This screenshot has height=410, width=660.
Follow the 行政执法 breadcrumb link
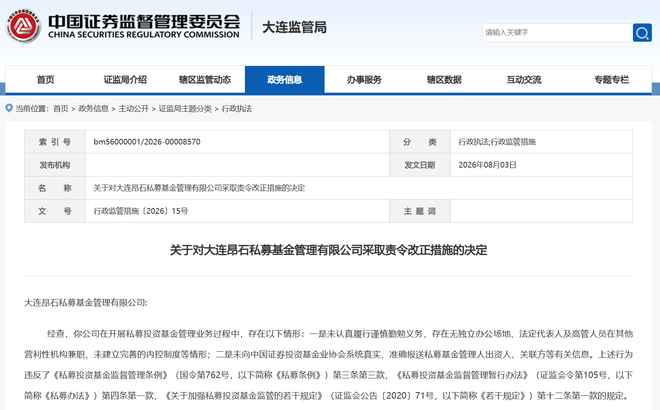point(237,109)
